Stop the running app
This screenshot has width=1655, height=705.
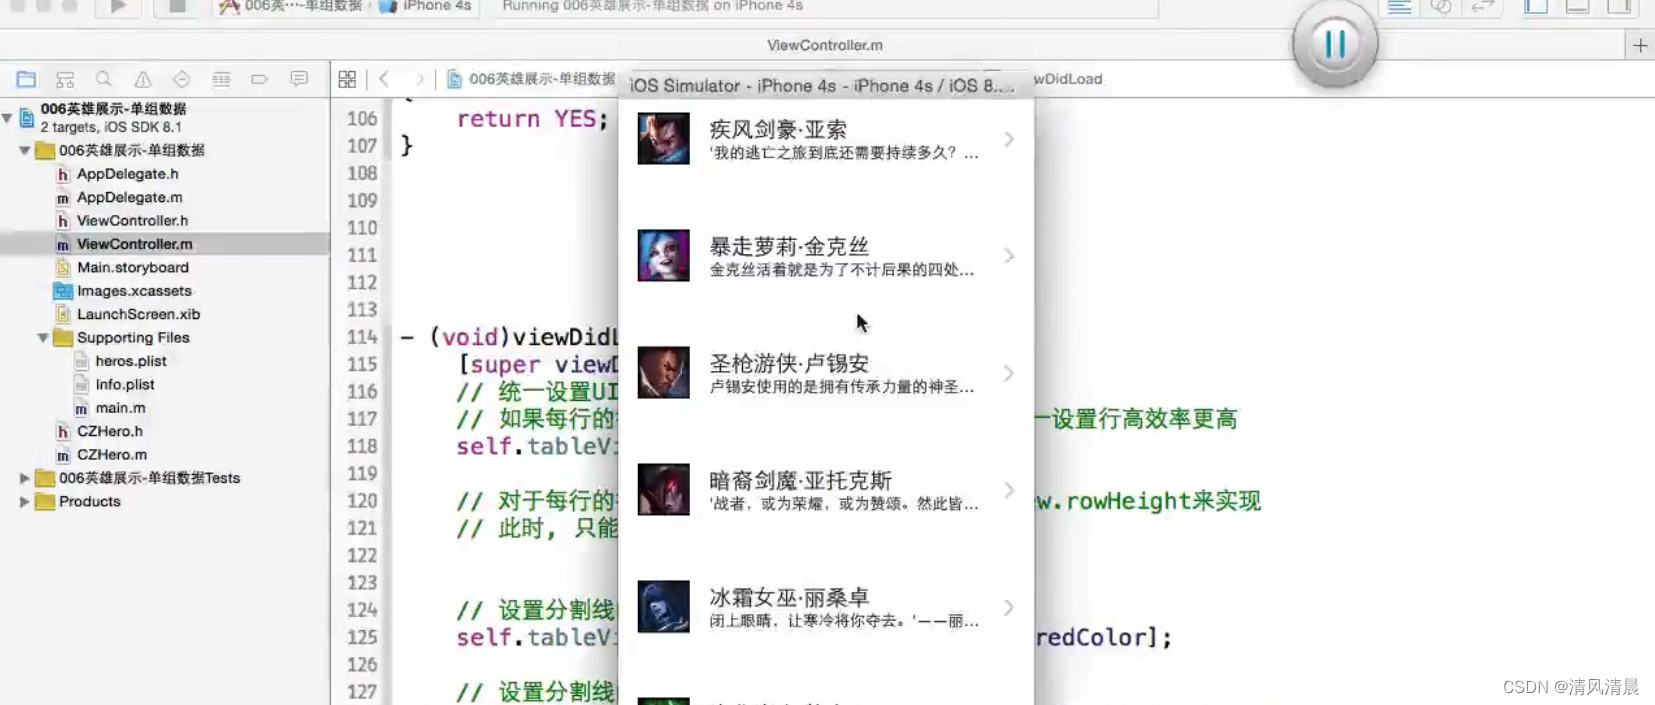click(177, 6)
